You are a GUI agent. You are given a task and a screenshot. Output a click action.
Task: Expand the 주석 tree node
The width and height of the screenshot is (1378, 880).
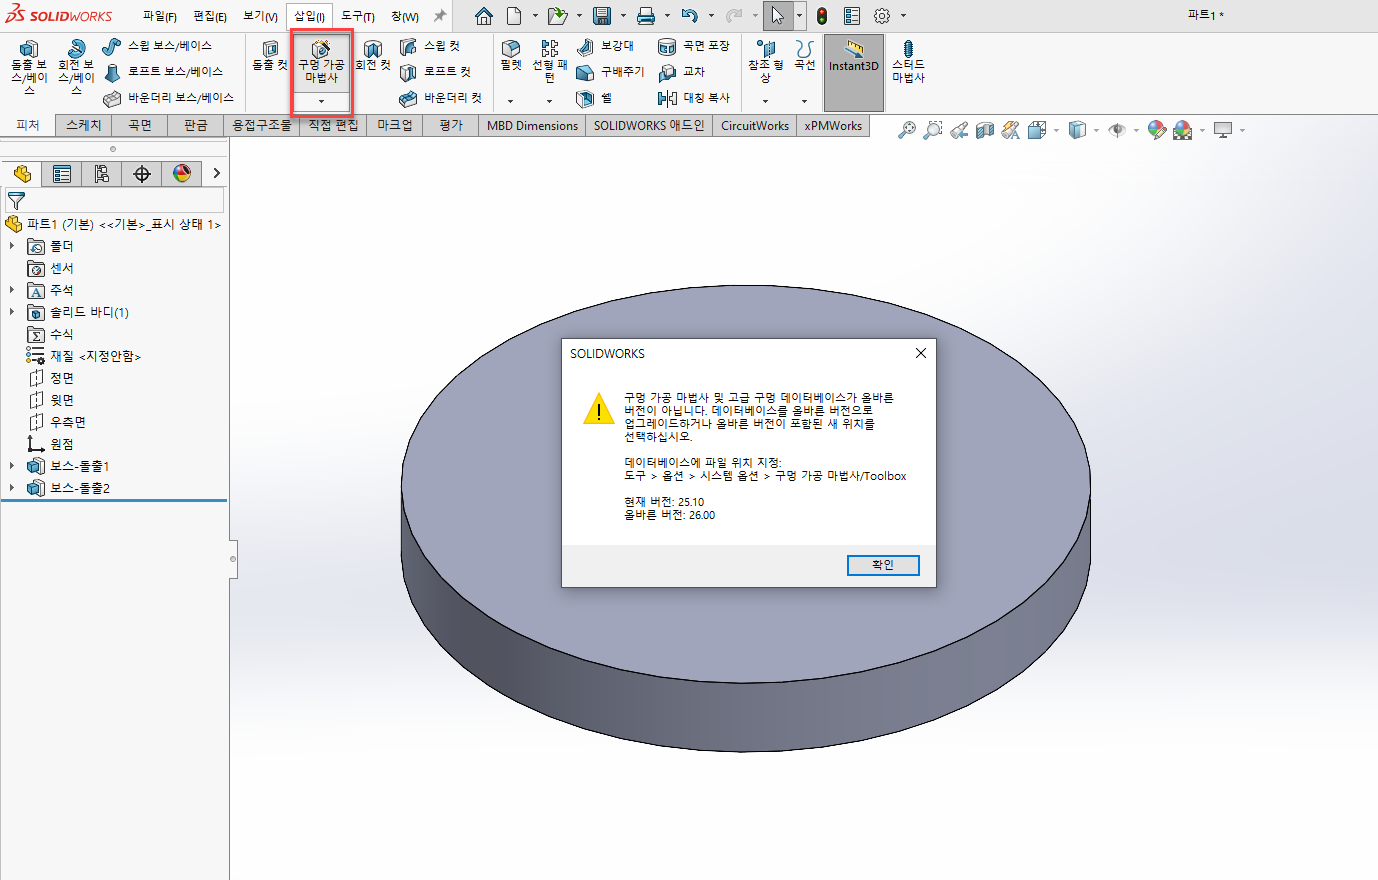tap(12, 290)
